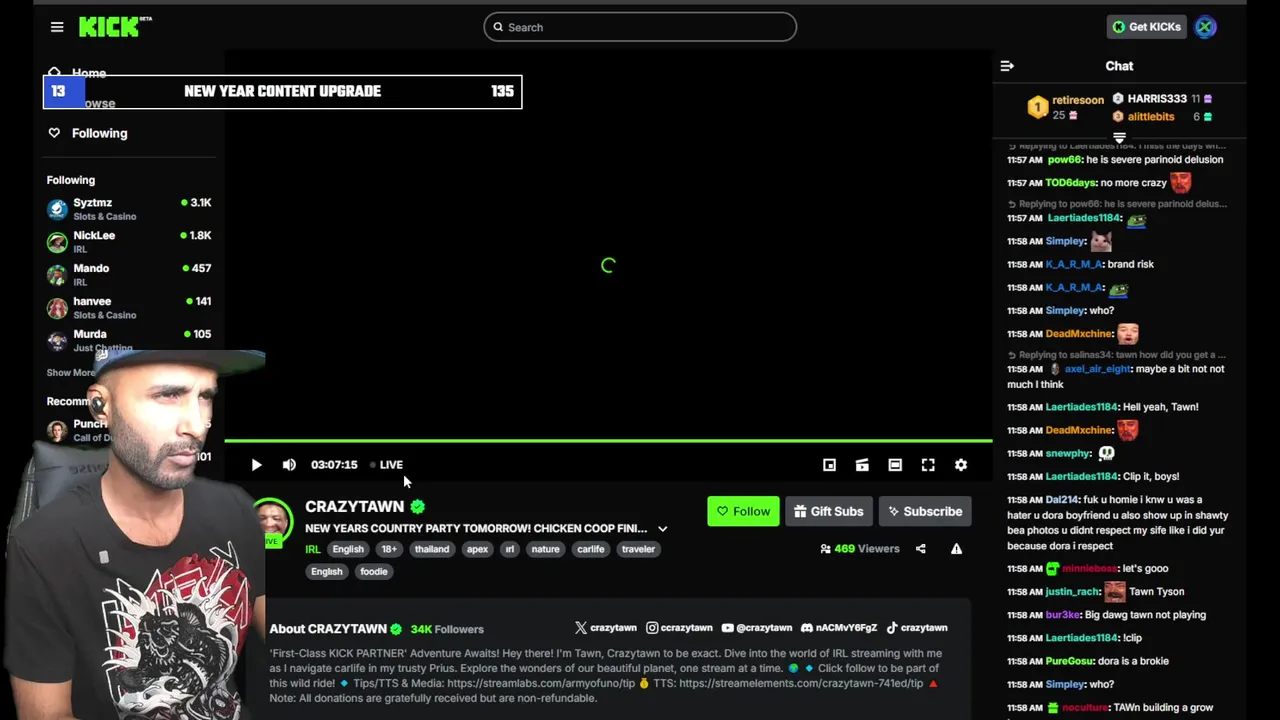Click username justin_rach in chat
Viewport: 1280px width, 720px height.
(1074, 592)
